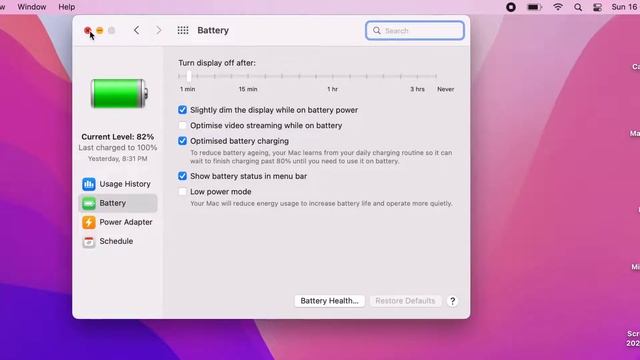Open Usage History in the sidebar
The width and height of the screenshot is (640, 360).
pyautogui.click(x=117, y=184)
